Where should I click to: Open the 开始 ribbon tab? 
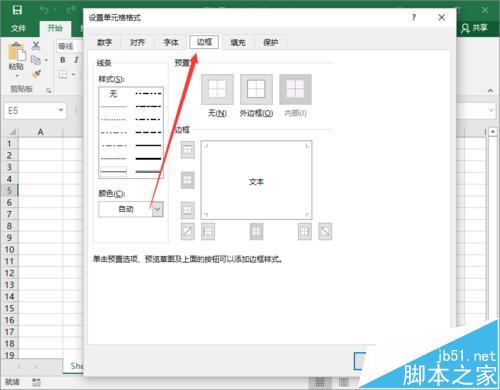click(x=55, y=28)
